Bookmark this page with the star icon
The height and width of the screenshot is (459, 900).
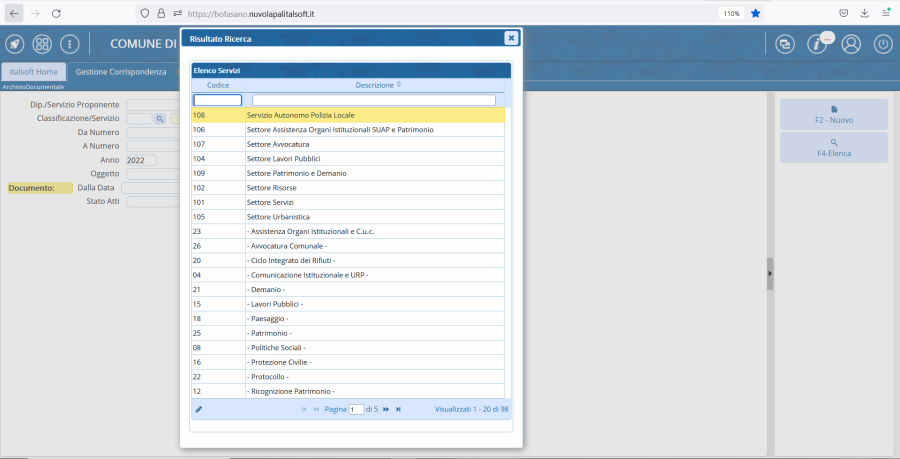756,13
